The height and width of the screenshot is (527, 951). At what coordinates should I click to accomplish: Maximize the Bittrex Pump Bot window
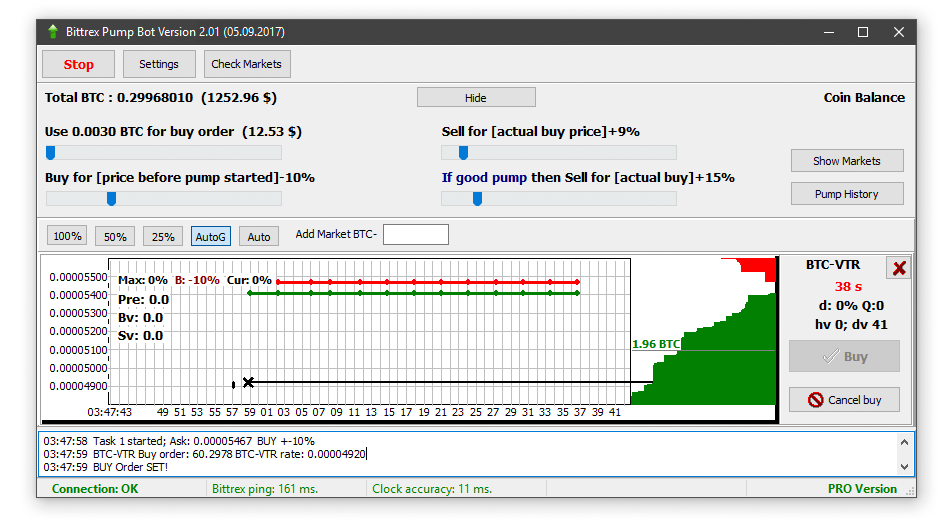click(862, 32)
